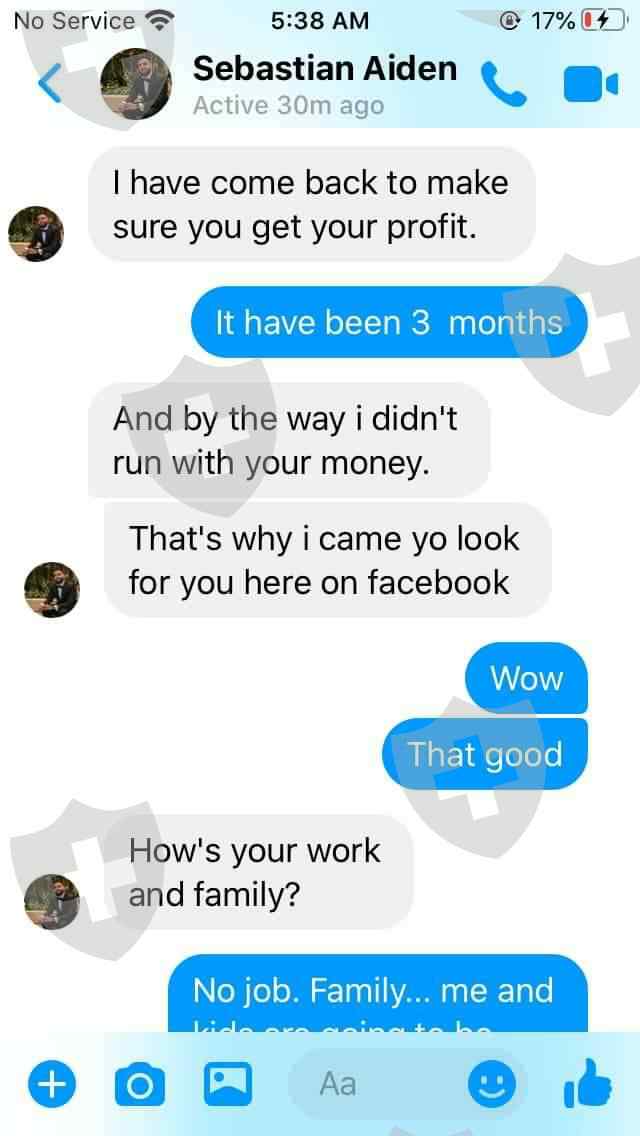Send a thumbs-up like

(x=587, y=1084)
